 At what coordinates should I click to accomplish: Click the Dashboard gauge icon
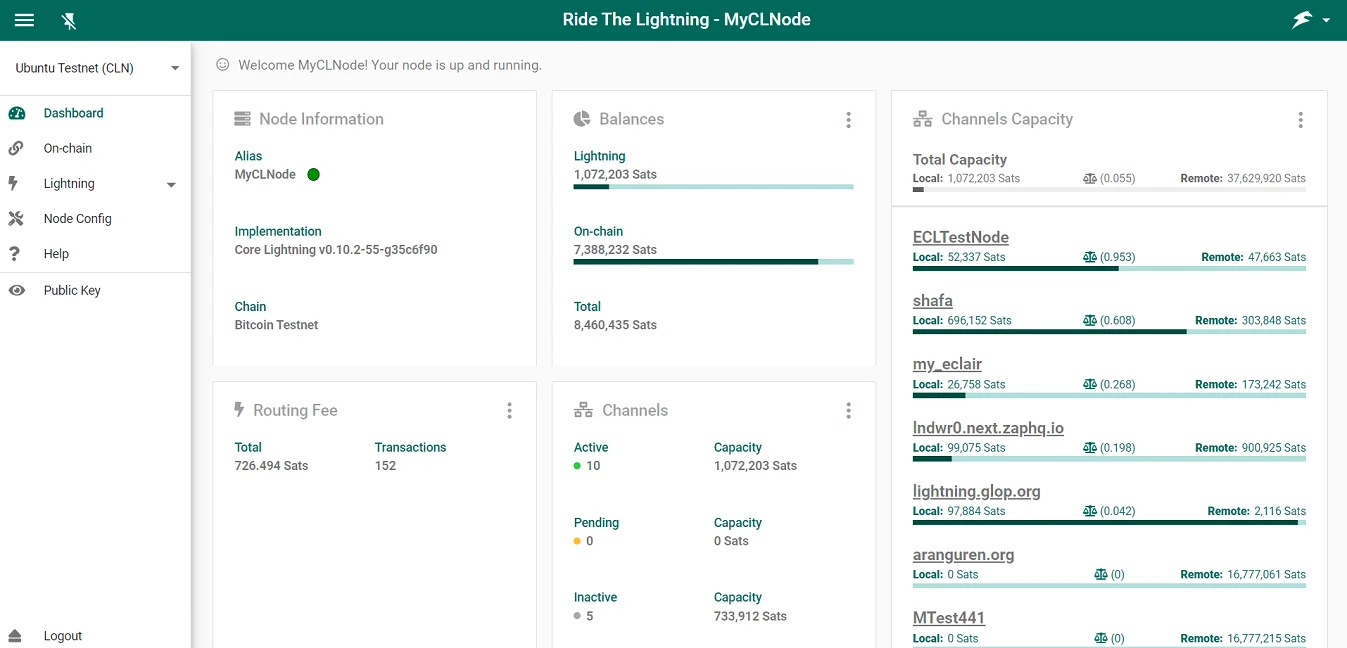coord(16,113)
